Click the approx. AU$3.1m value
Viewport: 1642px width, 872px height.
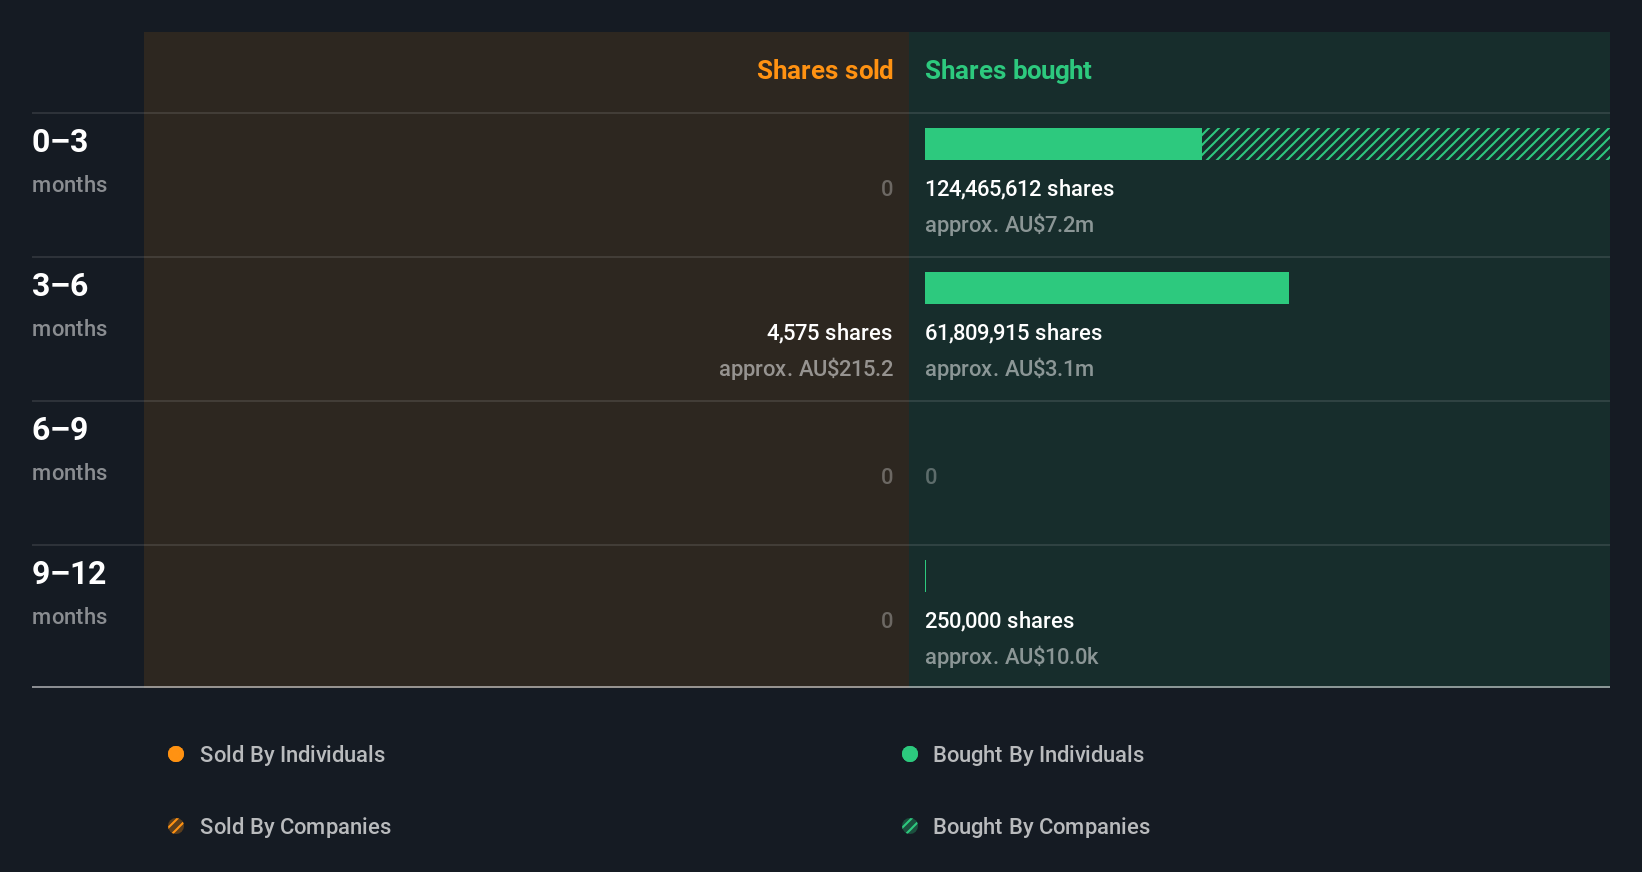point(1009,368)
